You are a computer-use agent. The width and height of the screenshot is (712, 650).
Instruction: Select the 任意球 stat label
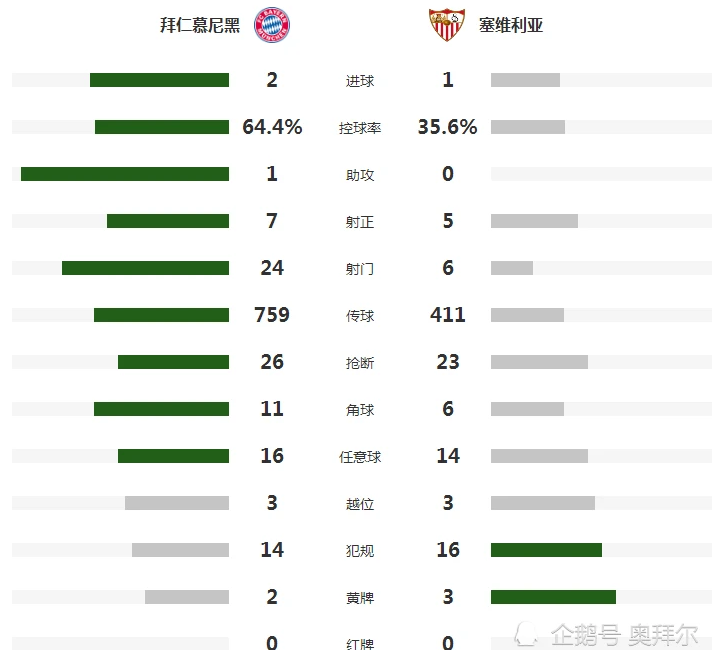[x=360, y=457]
